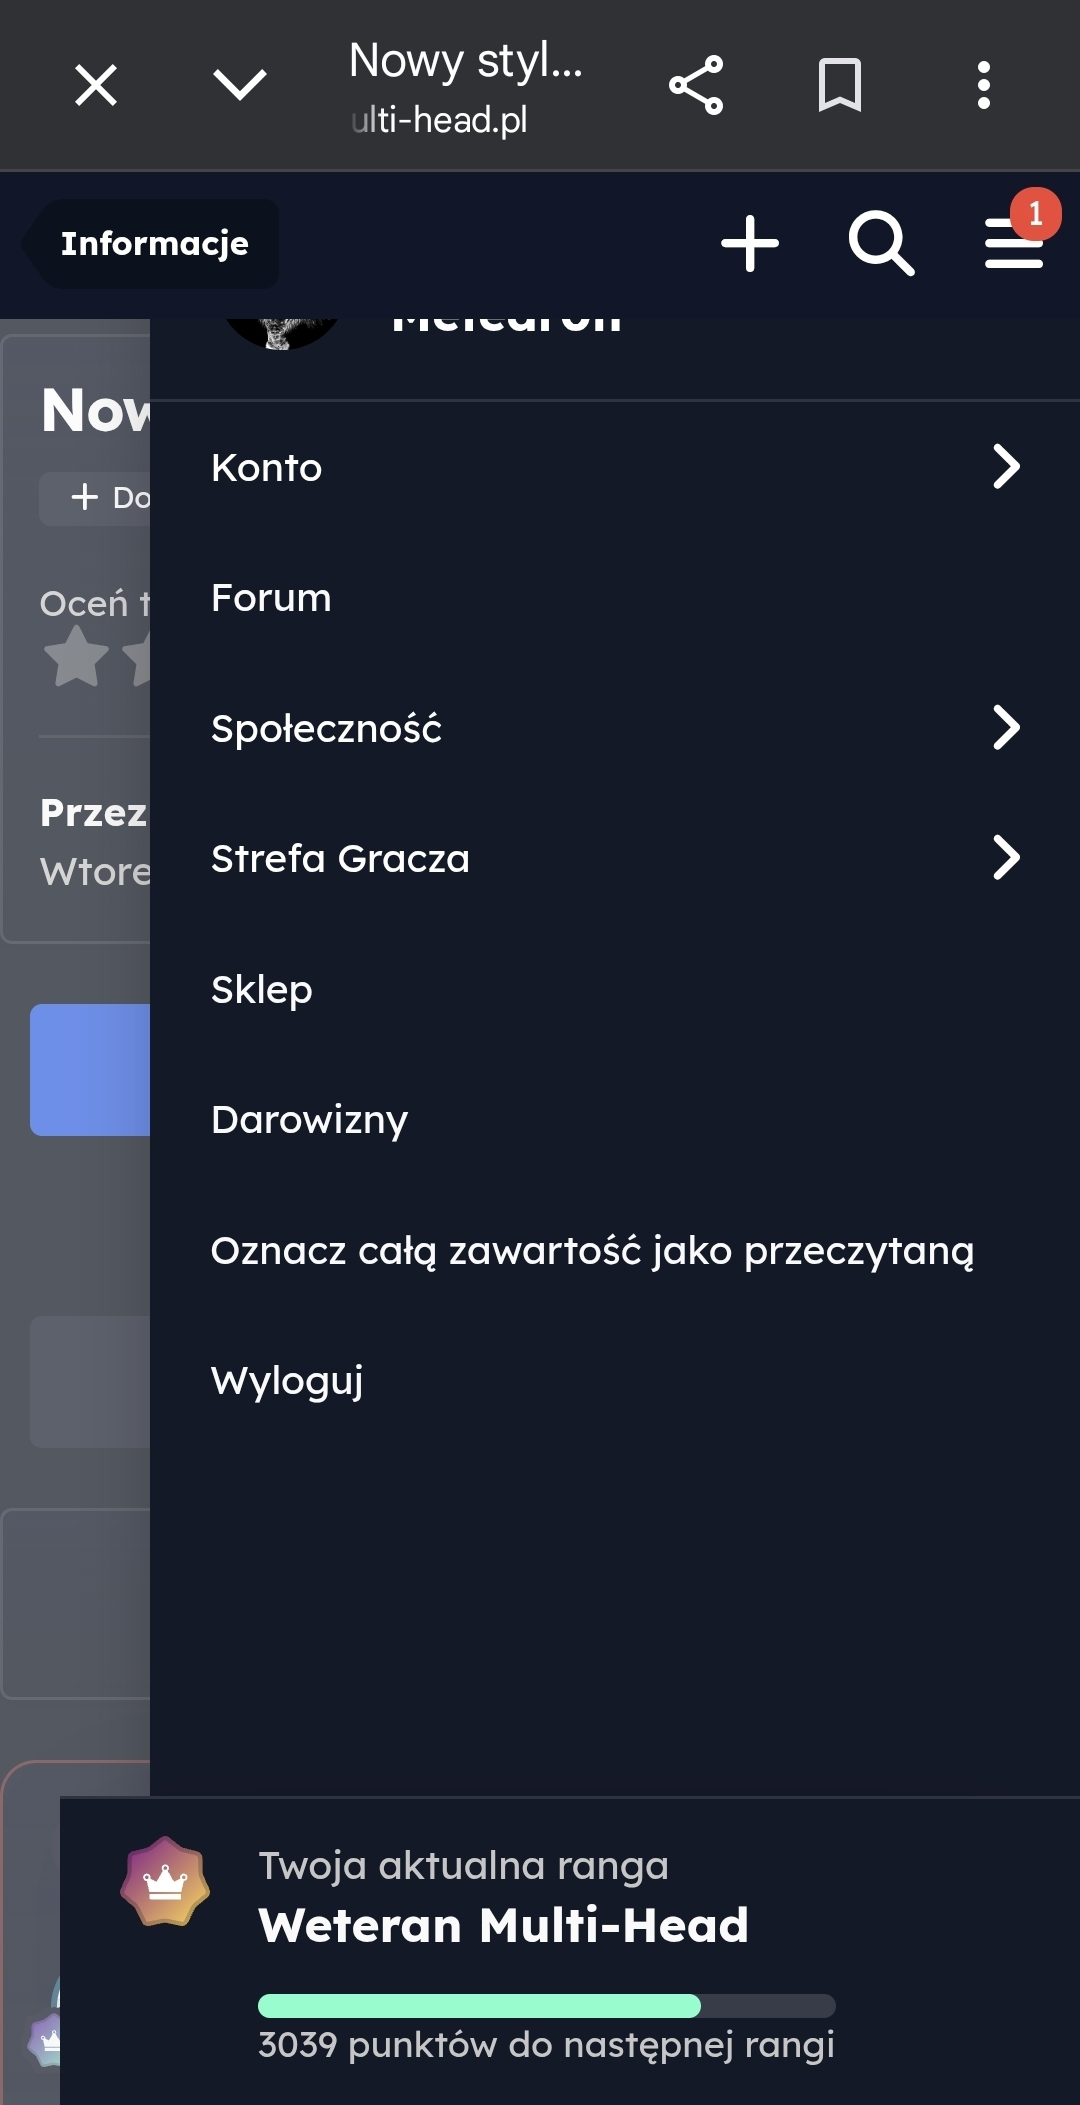Expand the Społeczność submenu chevron

1006,728
